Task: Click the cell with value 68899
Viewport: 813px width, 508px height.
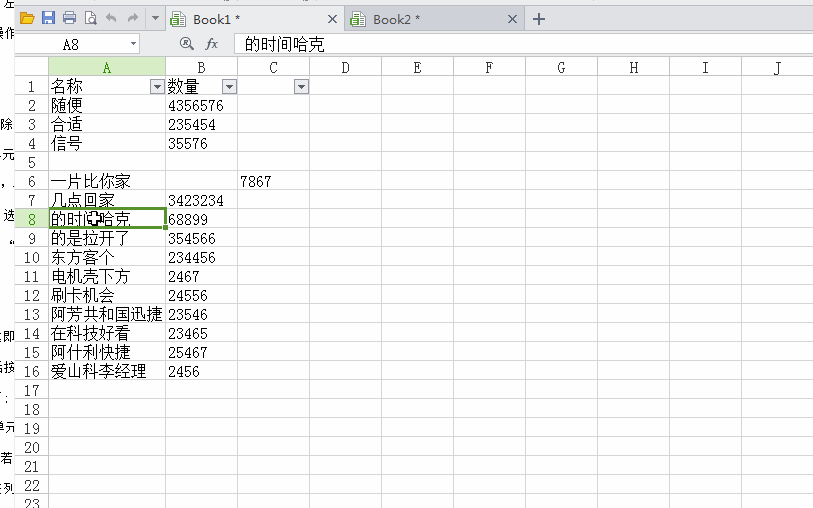Action: (x=201, y=219)
